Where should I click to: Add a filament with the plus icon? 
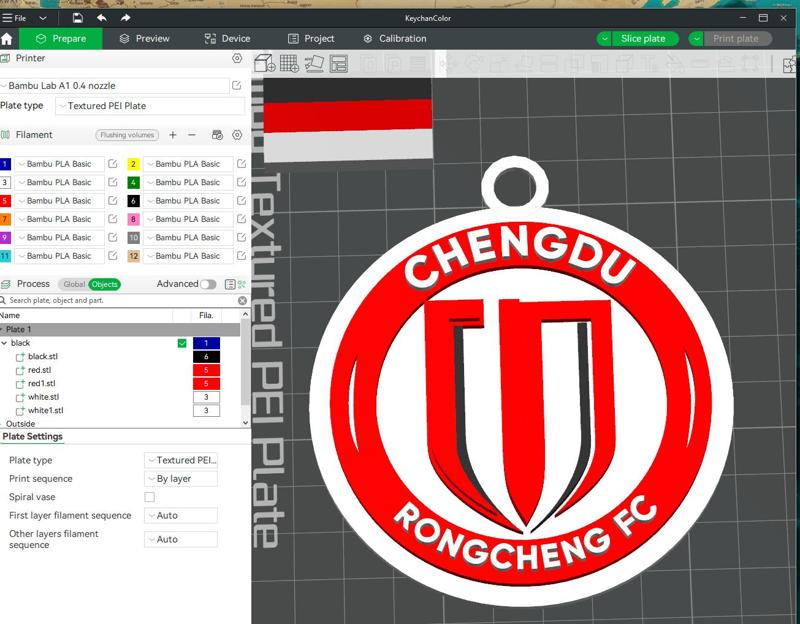(x=173, y=135)
